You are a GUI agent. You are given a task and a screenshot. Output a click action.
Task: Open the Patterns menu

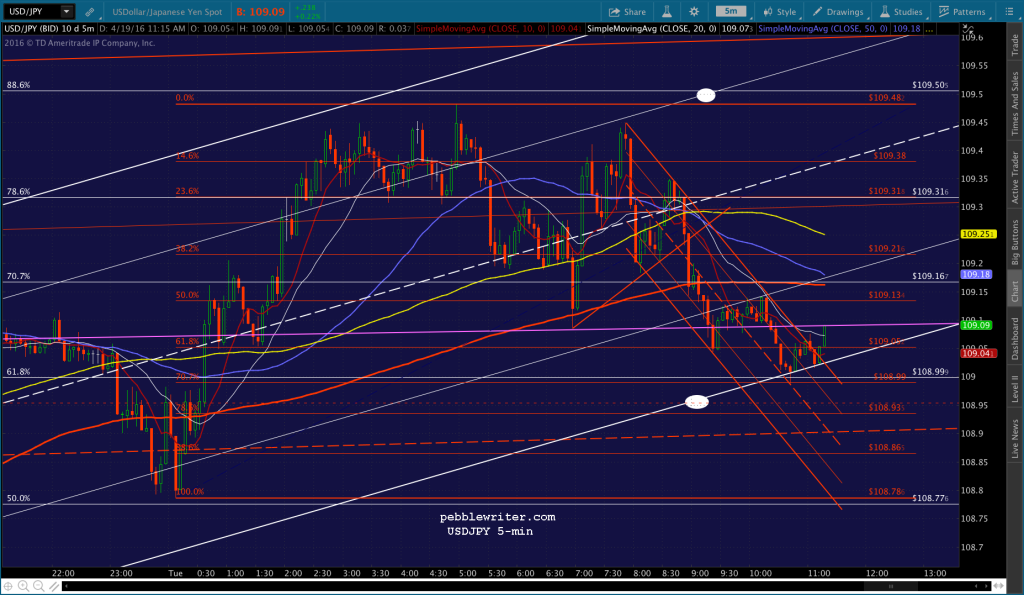point(962,12)
